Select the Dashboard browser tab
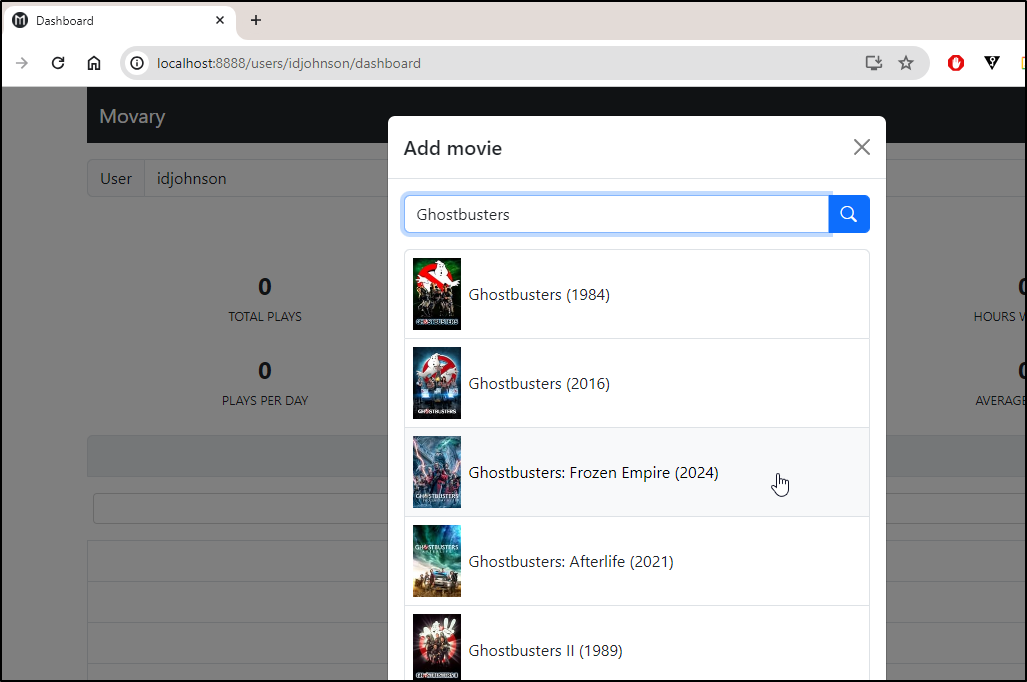Image resolution: width=1027 pixels, height=682 pixels. (120, 20)
